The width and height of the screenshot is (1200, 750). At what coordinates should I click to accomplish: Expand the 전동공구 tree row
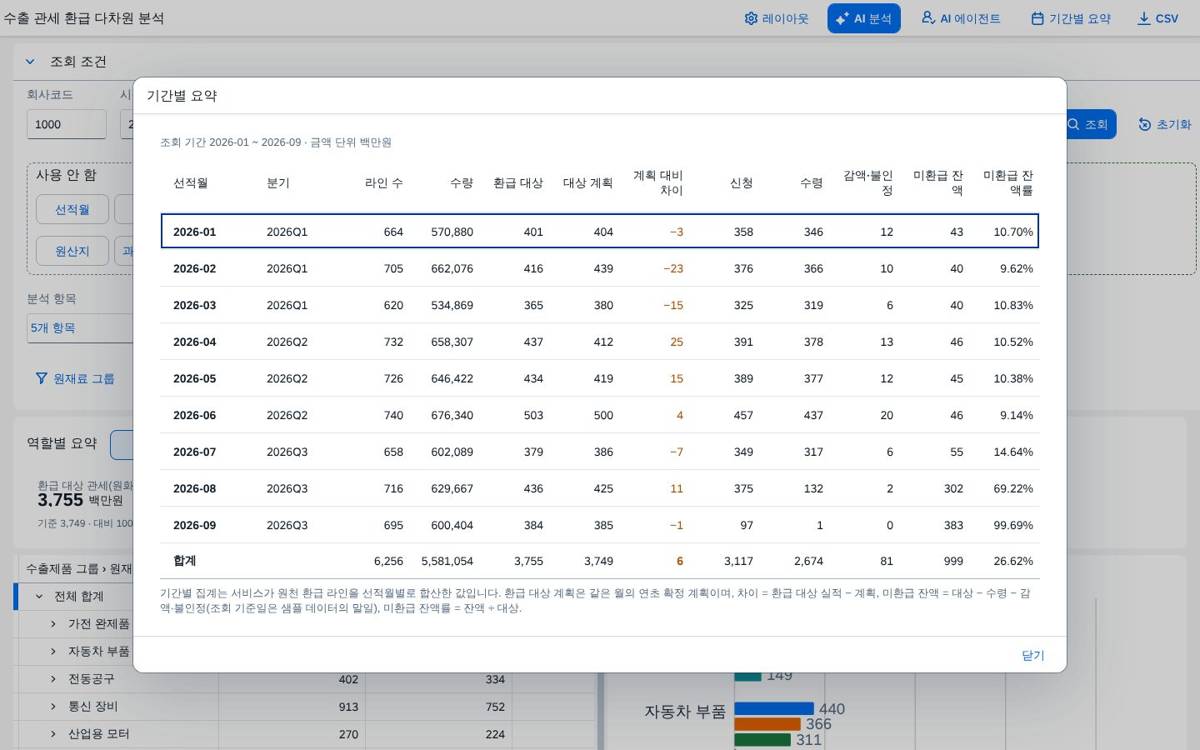coord(53,679)
